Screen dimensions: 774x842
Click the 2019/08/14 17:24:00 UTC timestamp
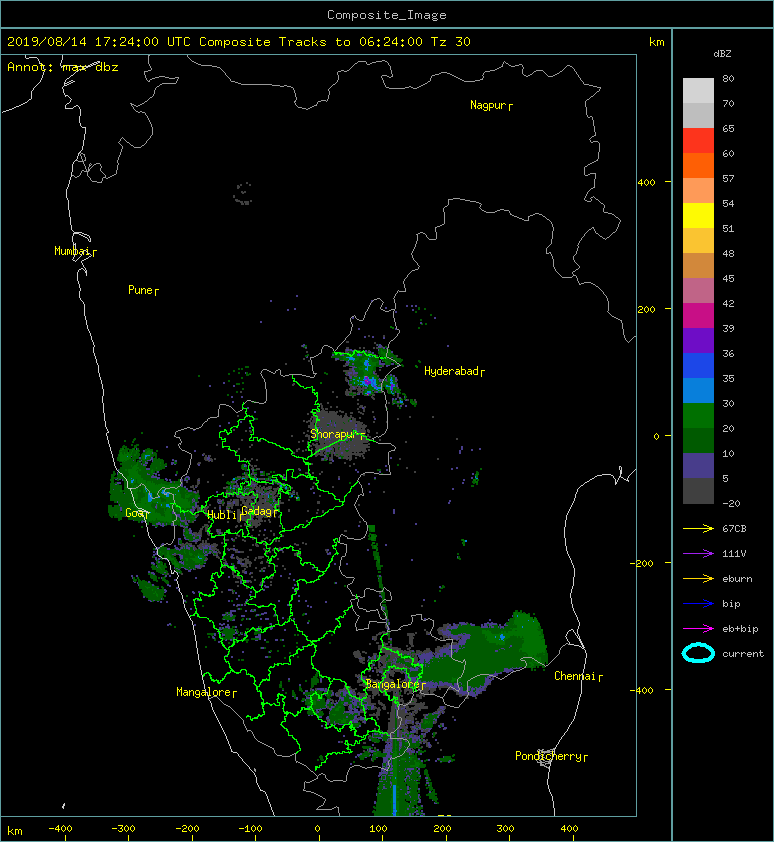[99, 42]
